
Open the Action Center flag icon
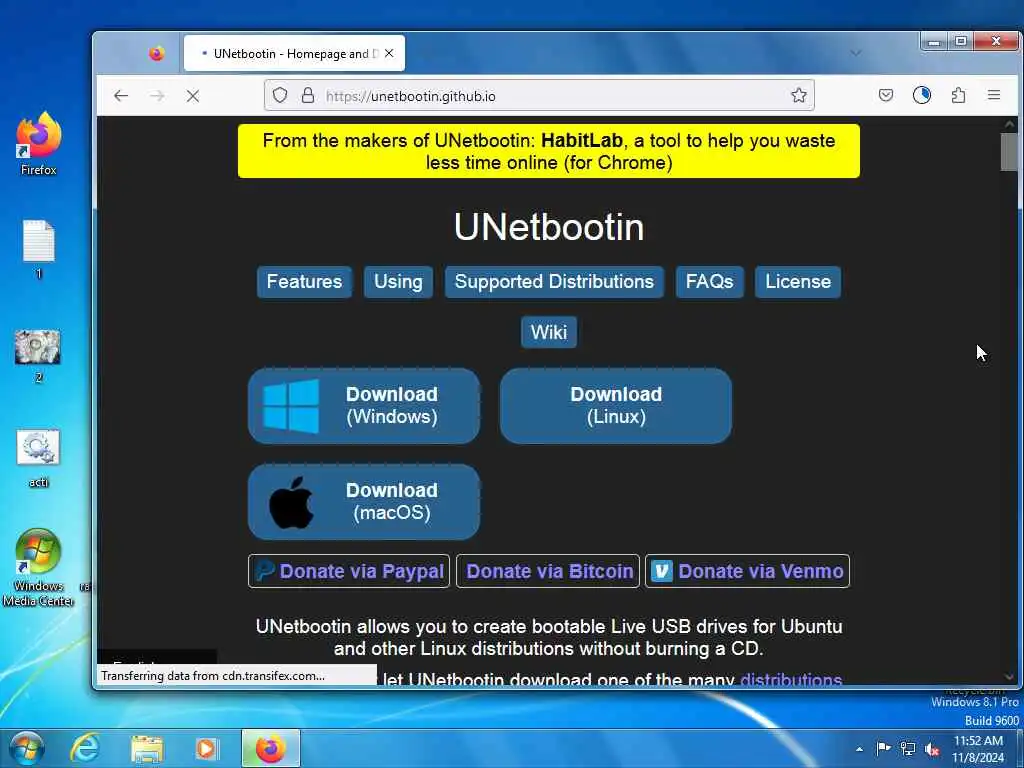click(883, 748)
